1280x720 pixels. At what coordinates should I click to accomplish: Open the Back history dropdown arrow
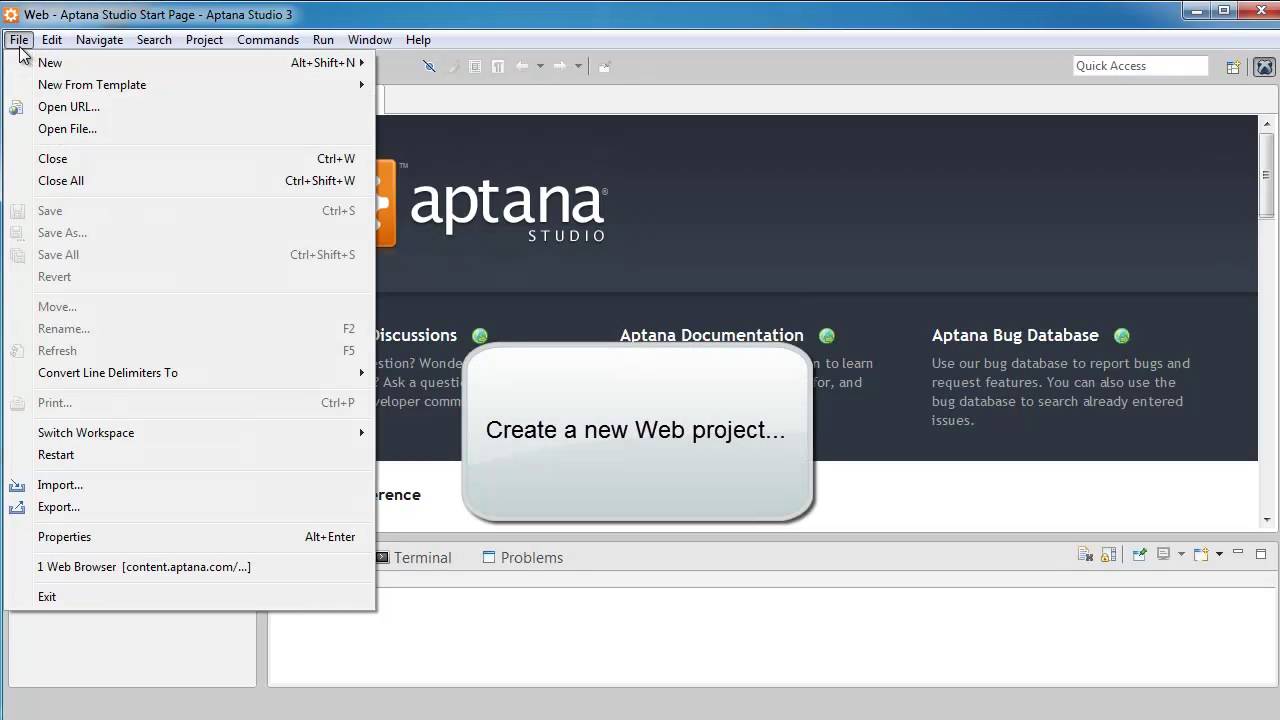(x=540, y=66)
